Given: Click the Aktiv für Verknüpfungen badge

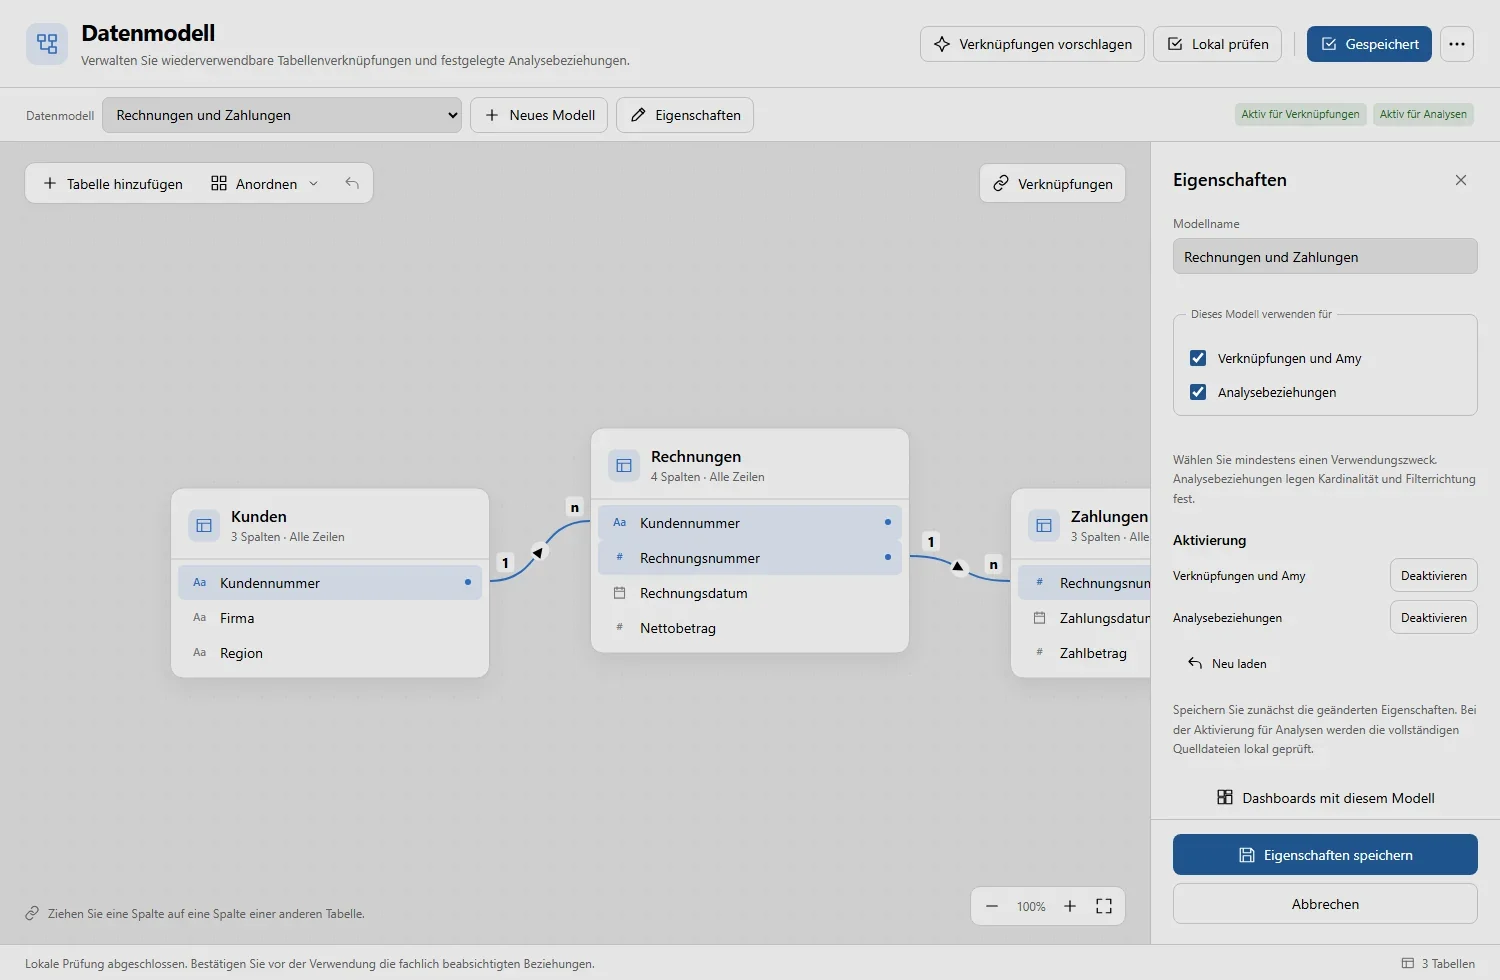Looking at the screenshot, I should (1300, 114).
